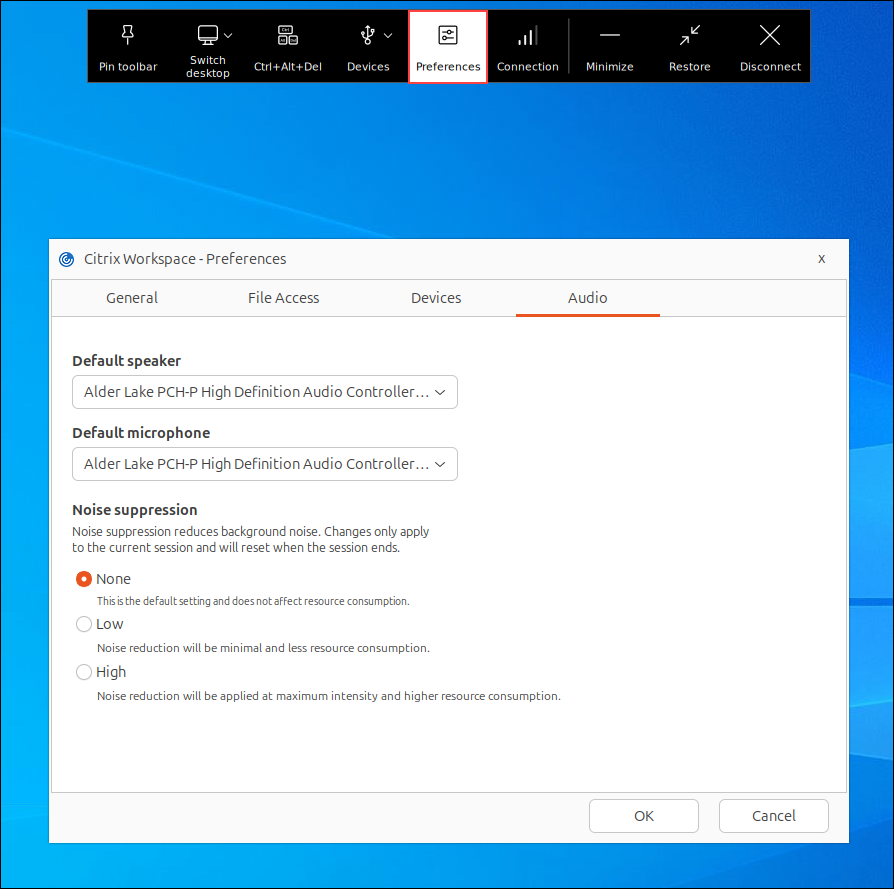This screenshot has width=894, height=889.
Task: Confirm the dialog with OK
Action: pos(644,815)
